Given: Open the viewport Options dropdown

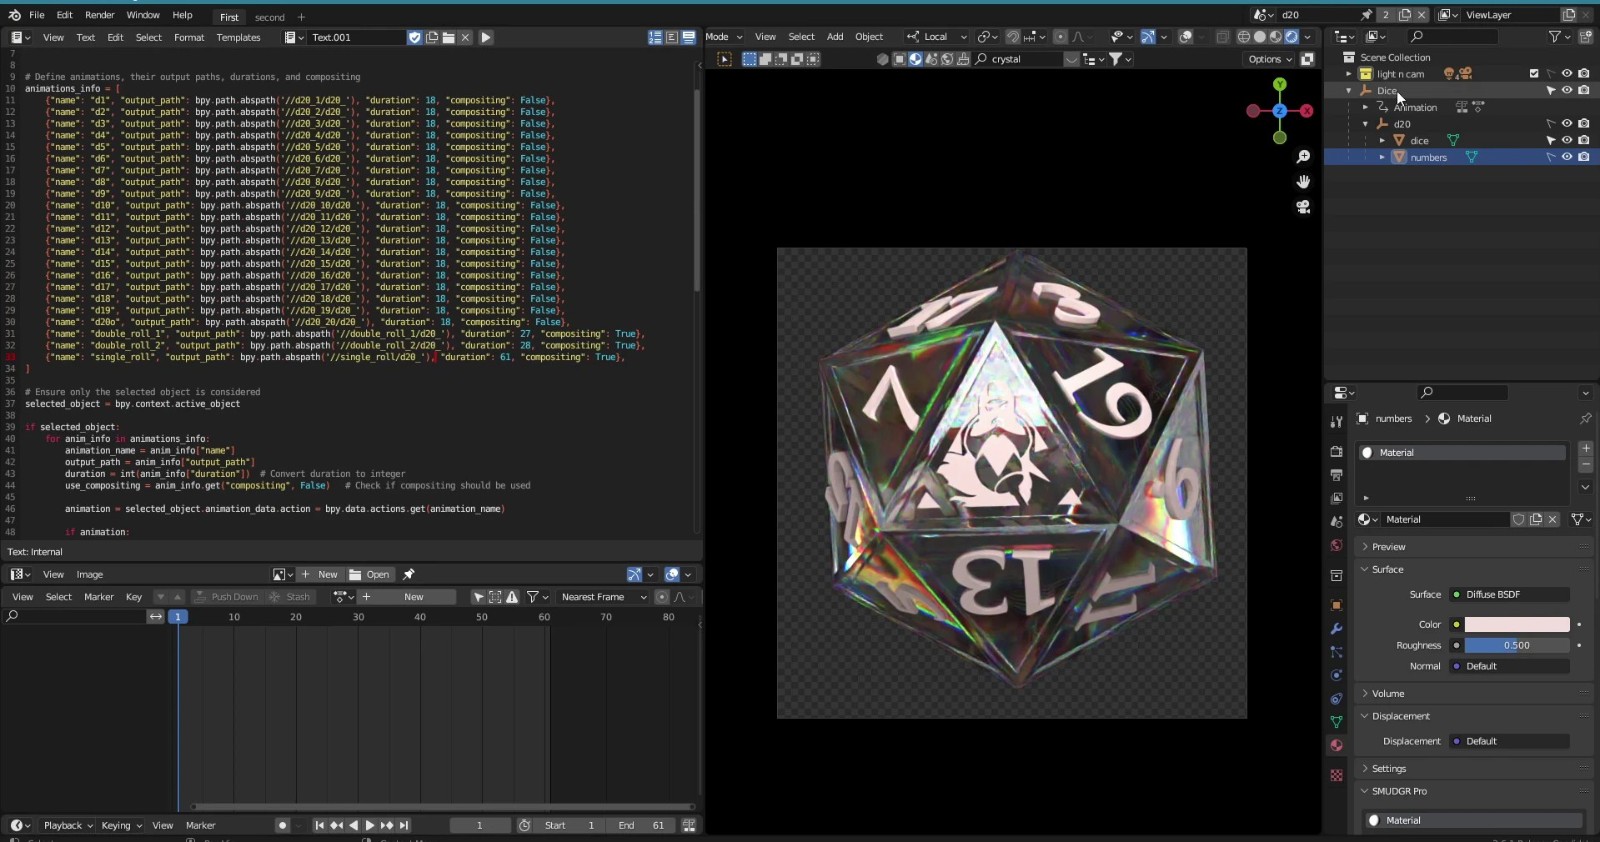Looking at the screenshot, I should click(1270, 59).
